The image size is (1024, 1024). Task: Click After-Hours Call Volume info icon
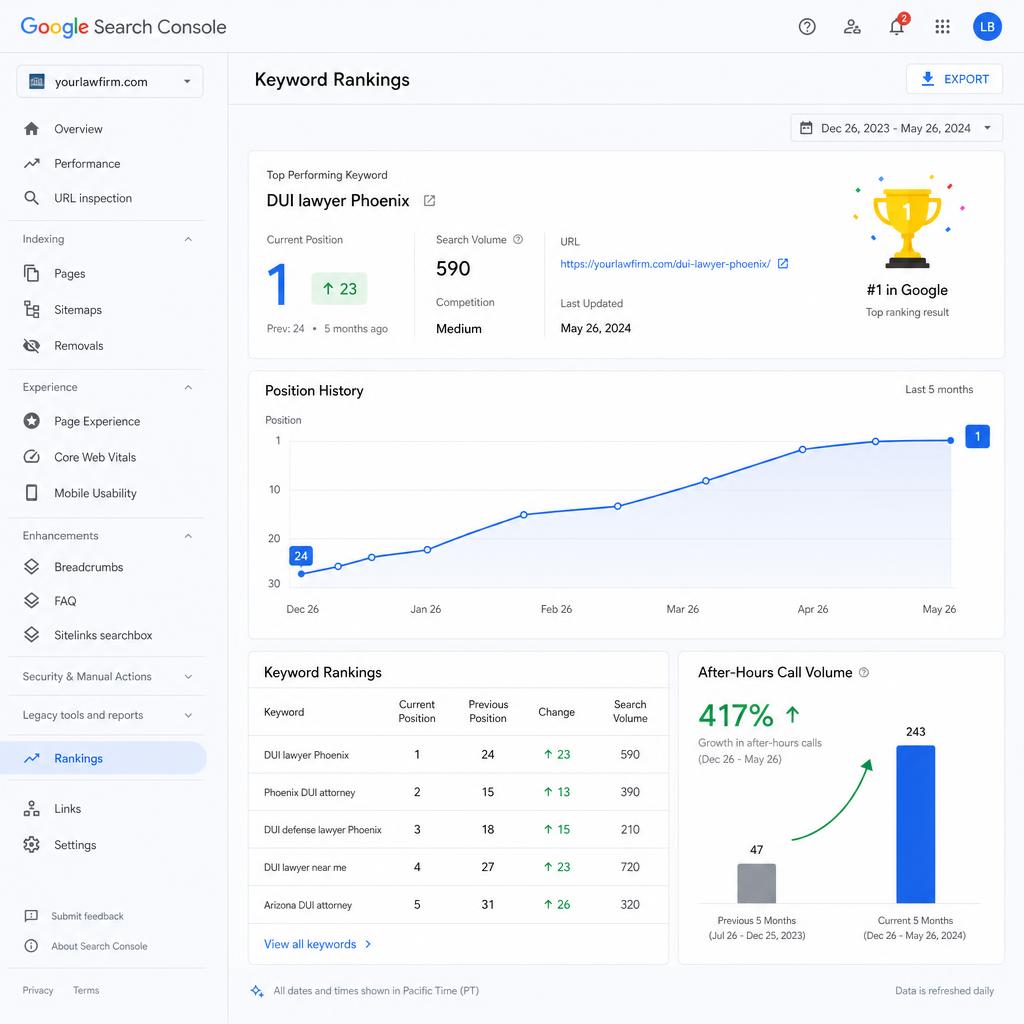pyautogui.click(x=863, y=672)
